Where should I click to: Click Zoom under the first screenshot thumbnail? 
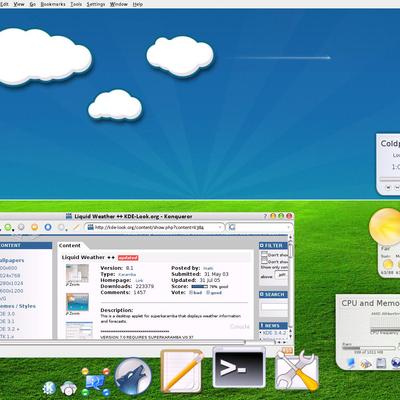tap(74, 284)
